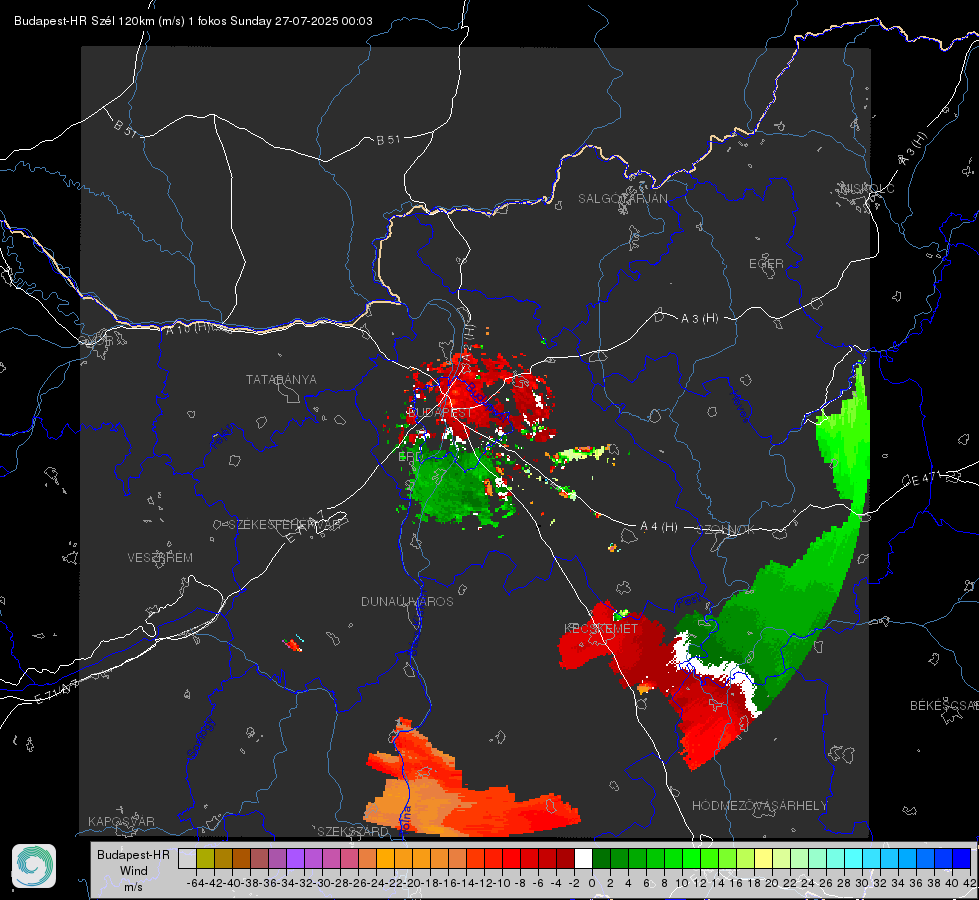Click the KAPOSVAR city label

121,821
